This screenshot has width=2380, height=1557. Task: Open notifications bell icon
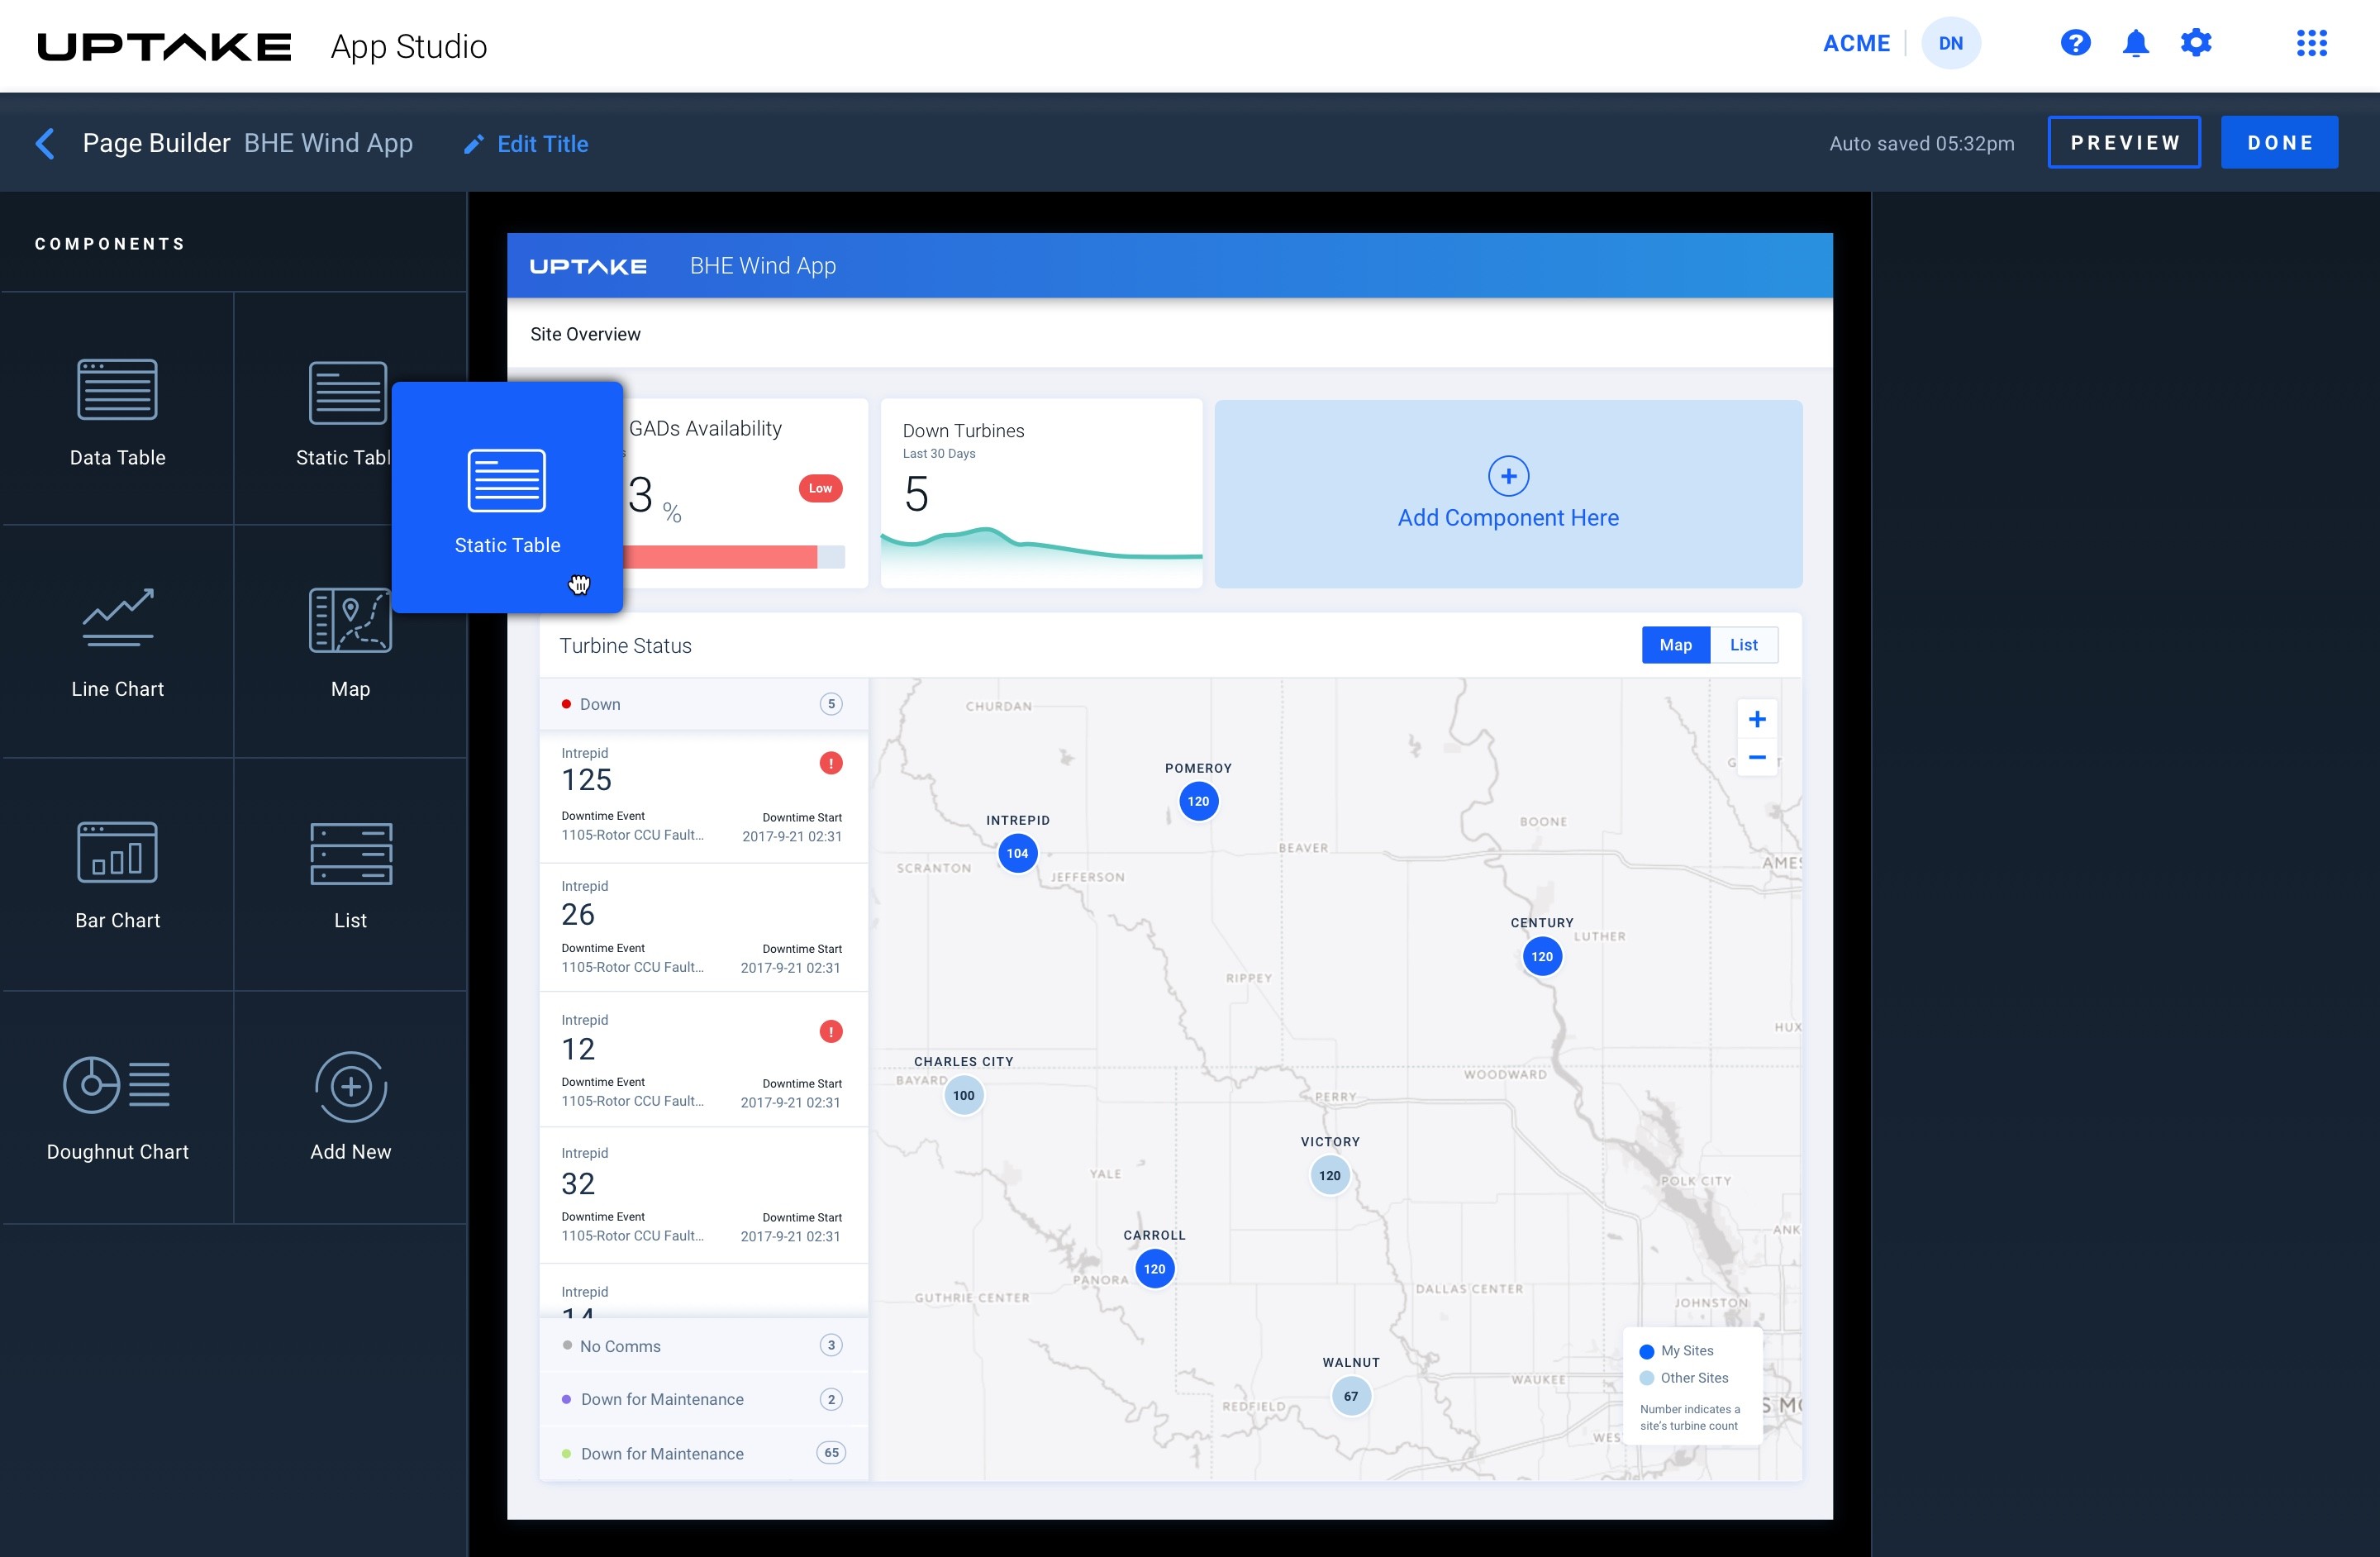click(x=2135, y=43)
